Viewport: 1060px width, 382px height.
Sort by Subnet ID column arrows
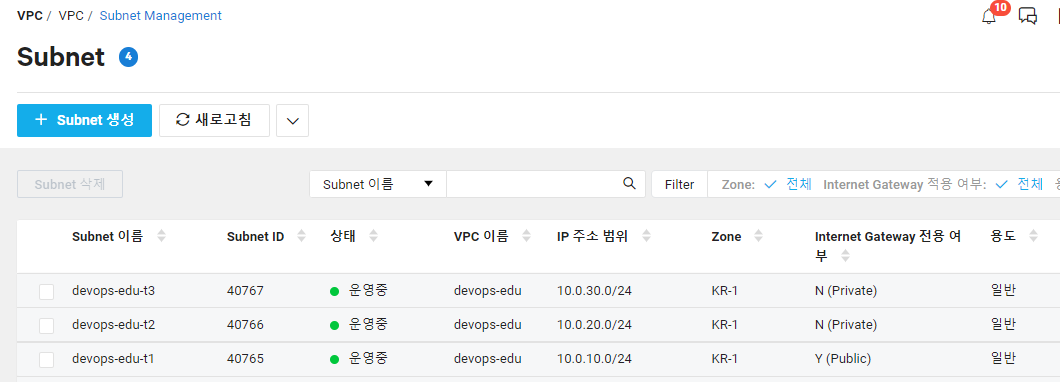pos(302,236)
